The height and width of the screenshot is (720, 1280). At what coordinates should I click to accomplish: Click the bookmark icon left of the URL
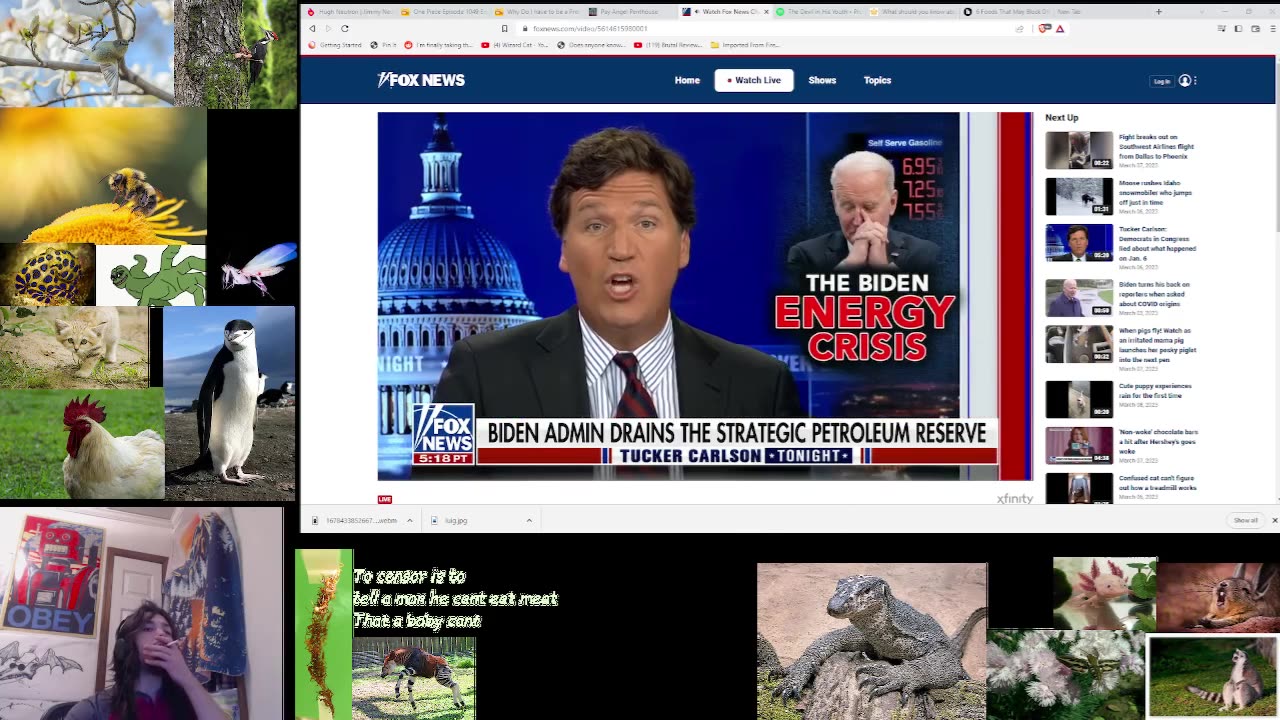[x=504, y=28]
